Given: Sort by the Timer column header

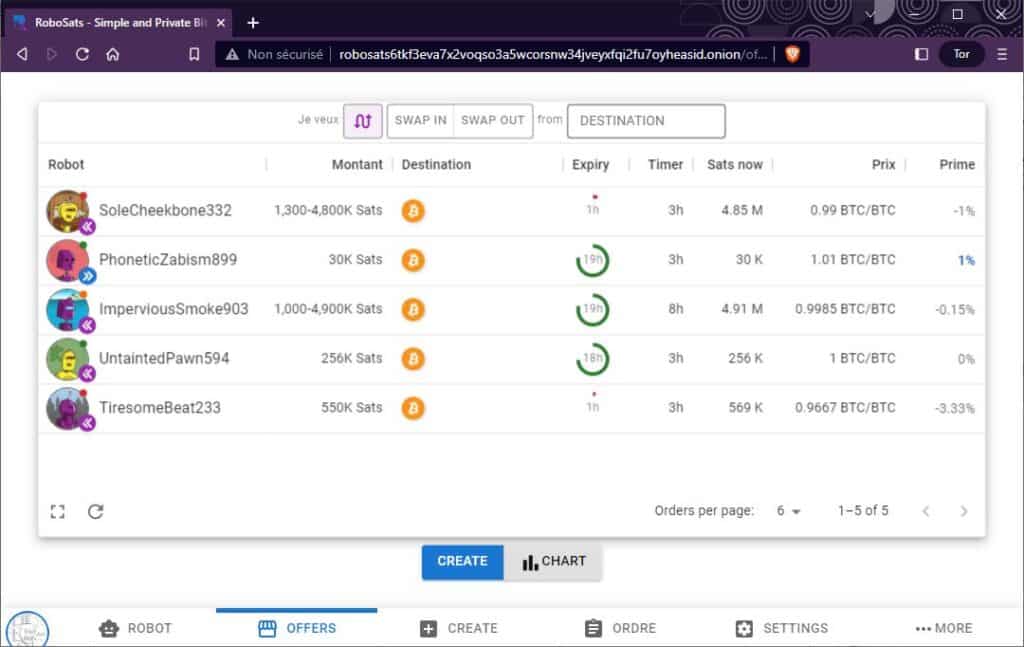Looking at the screenshot, I should [665, 165].
